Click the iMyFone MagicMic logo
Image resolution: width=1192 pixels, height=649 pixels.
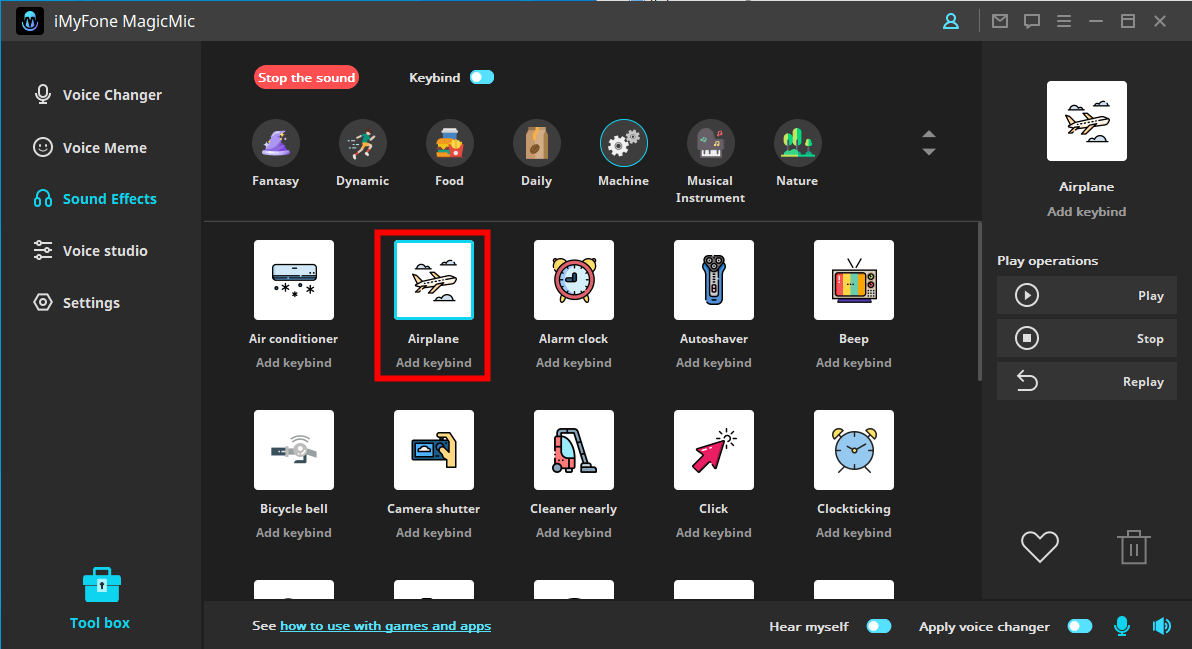pyautogui.click(x=30, y=21)
